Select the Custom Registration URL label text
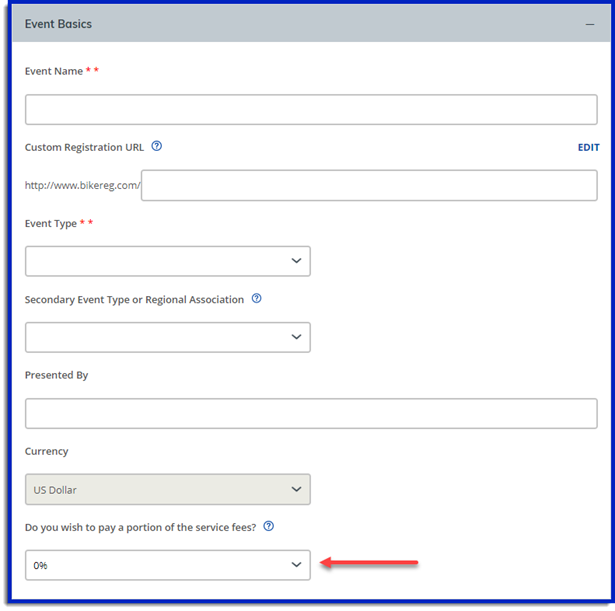Image resolution: width=615 pixels, height=611 pixels. point(84,147)
